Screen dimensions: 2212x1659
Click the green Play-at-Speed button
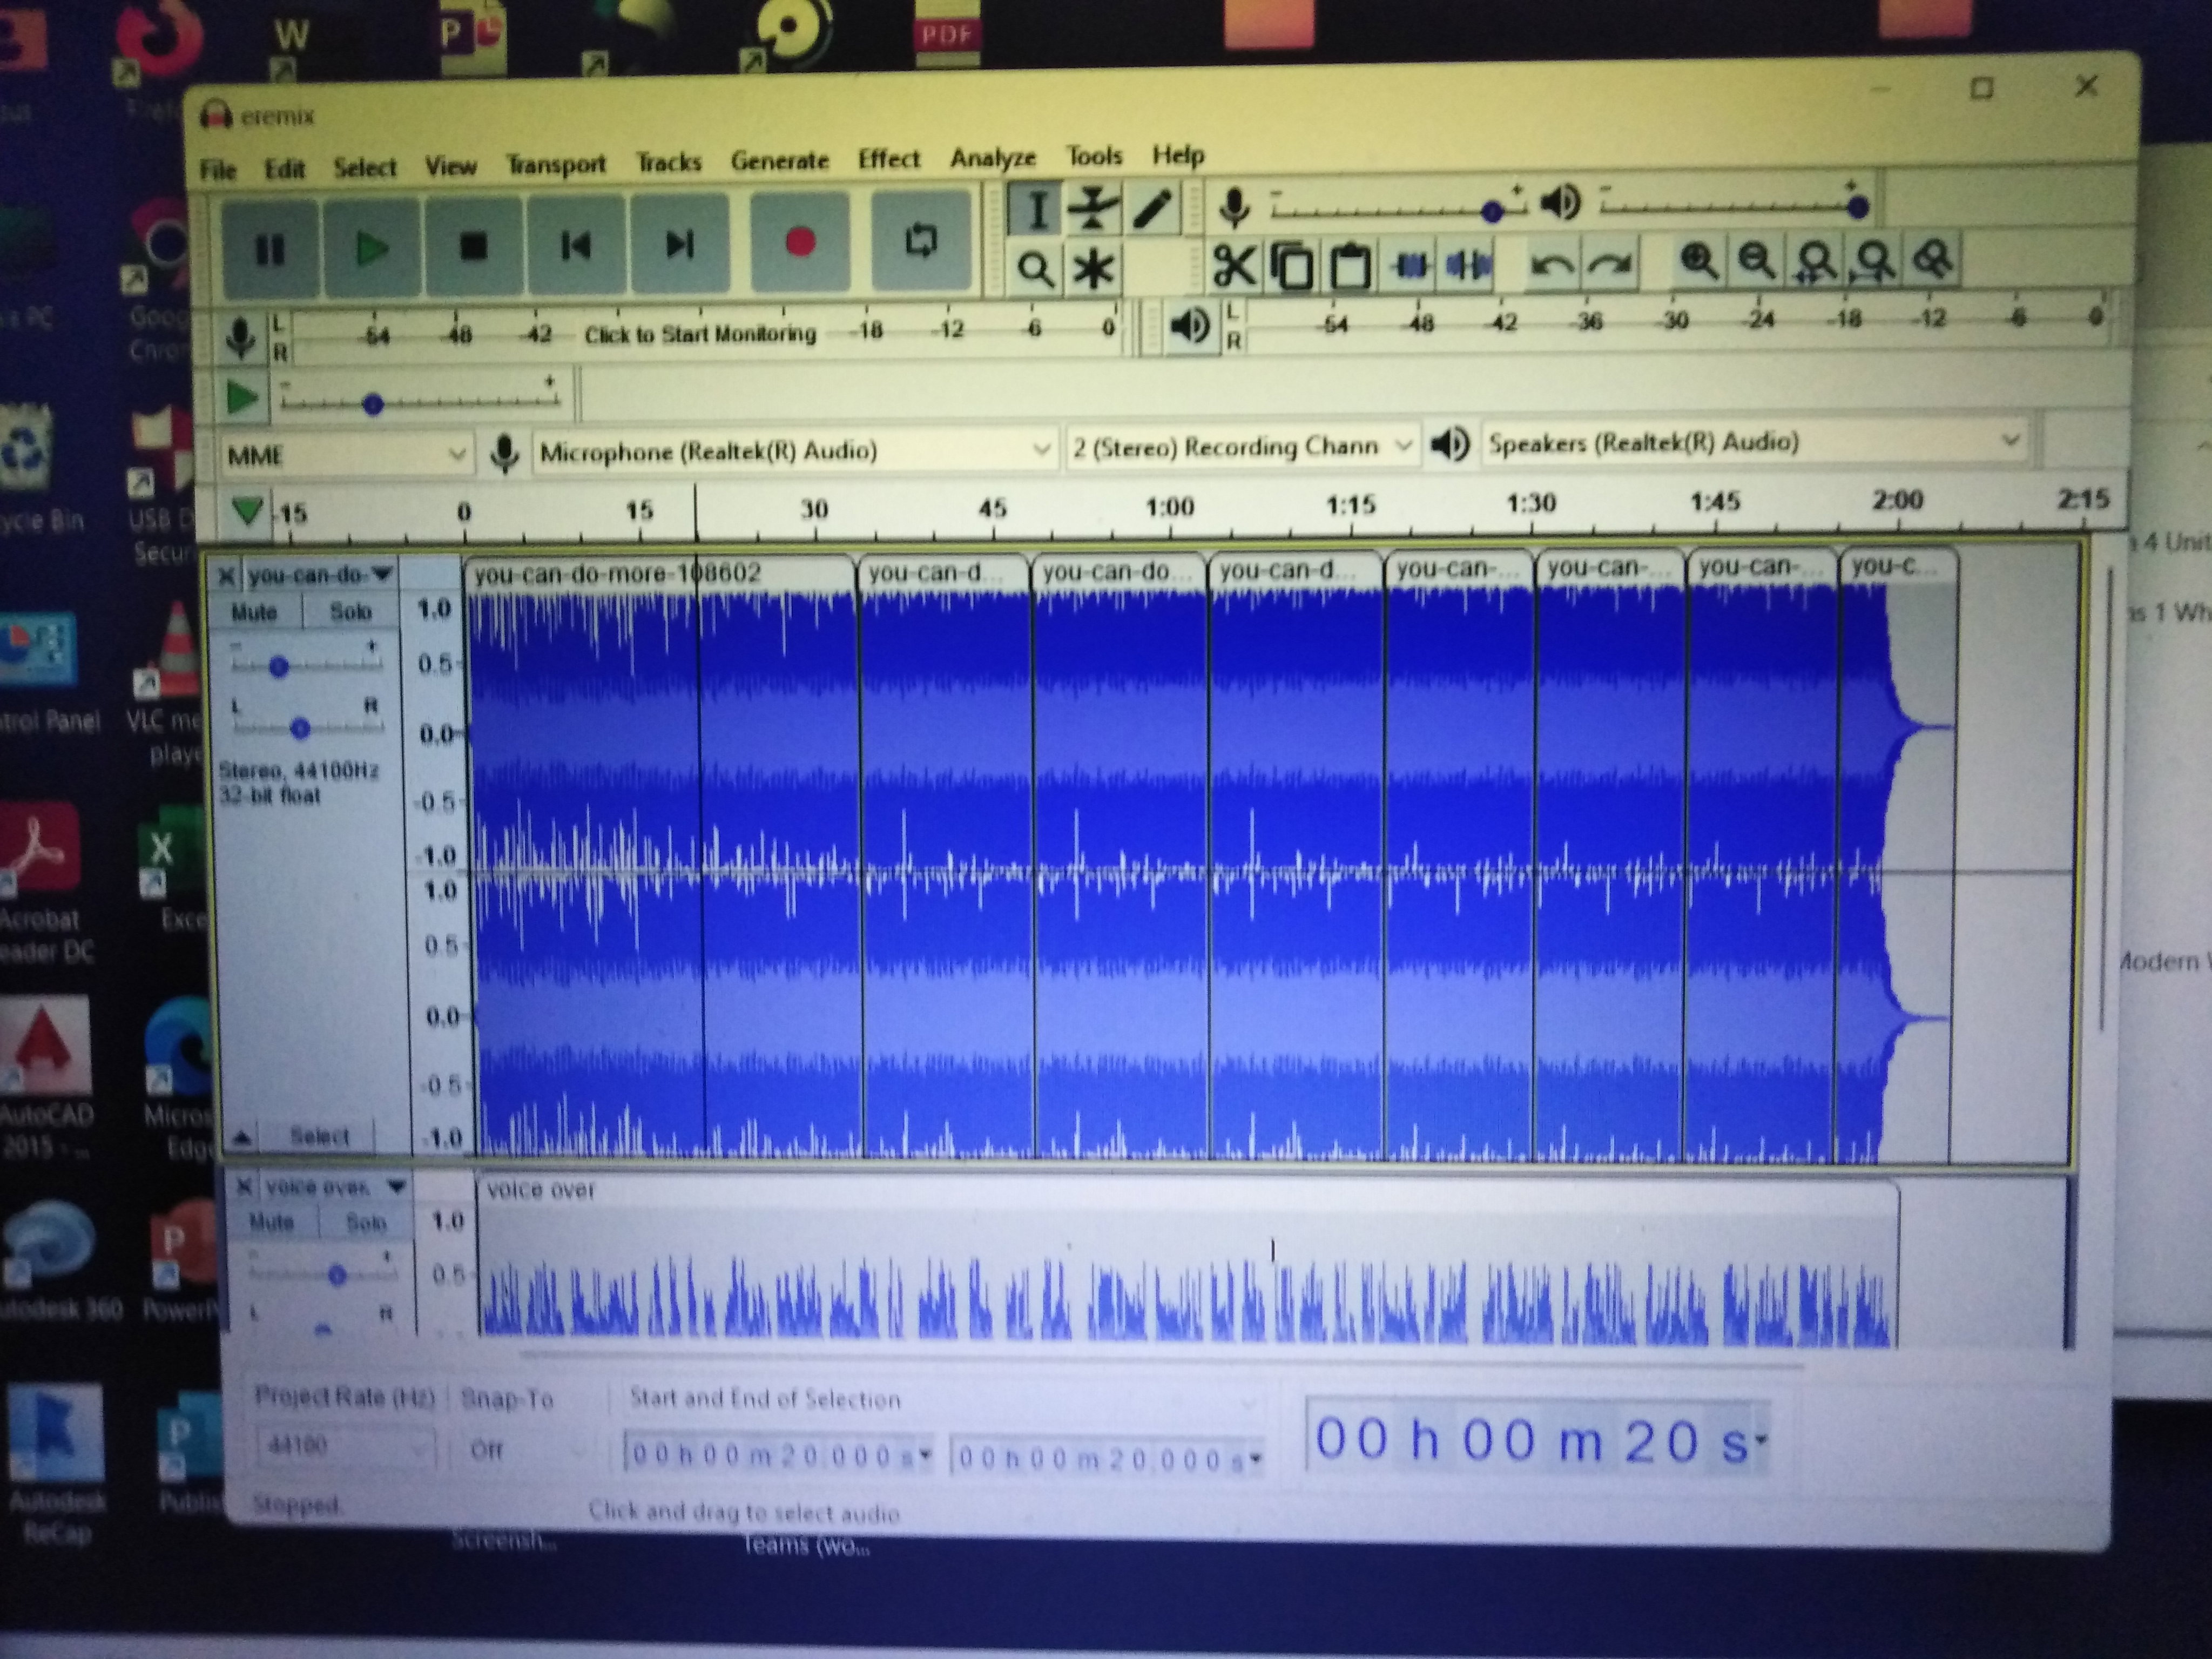tap(241, 398)
